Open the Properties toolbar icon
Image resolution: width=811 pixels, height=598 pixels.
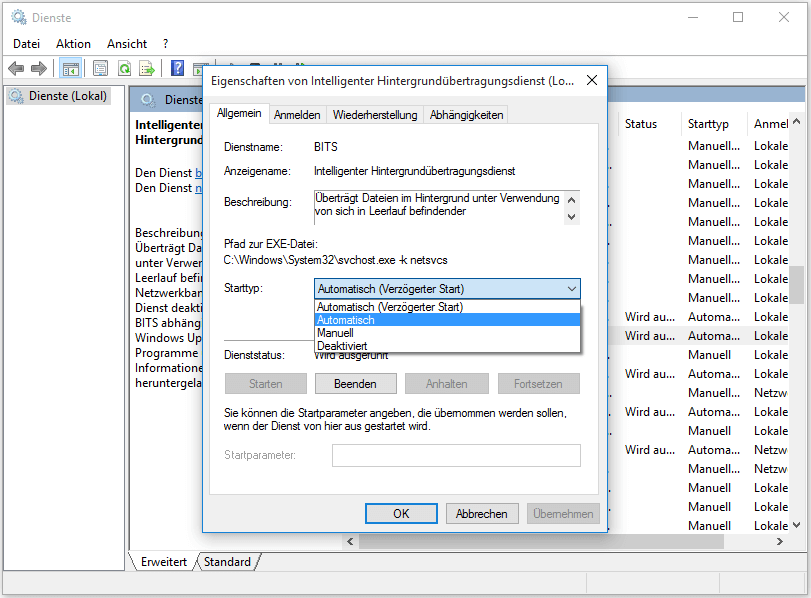(100, 68)
